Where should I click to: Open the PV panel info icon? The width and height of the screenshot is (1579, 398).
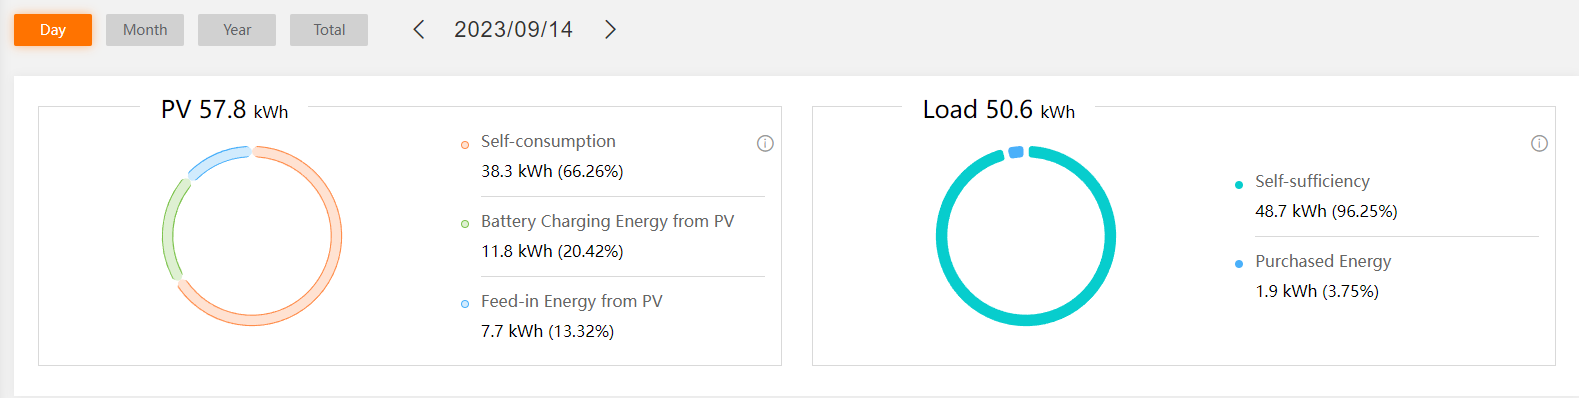[765, 143]
